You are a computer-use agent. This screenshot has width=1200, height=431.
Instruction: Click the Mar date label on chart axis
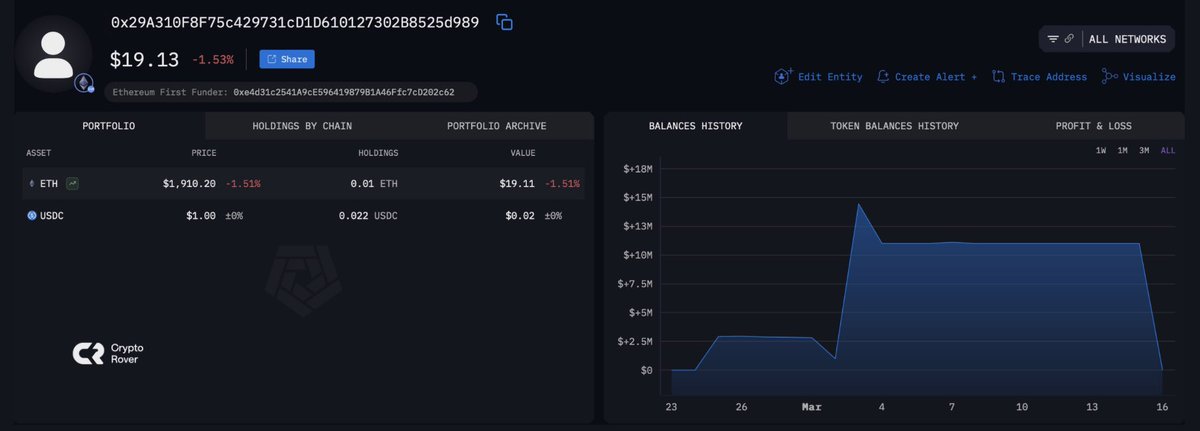[x=811, y=407]
